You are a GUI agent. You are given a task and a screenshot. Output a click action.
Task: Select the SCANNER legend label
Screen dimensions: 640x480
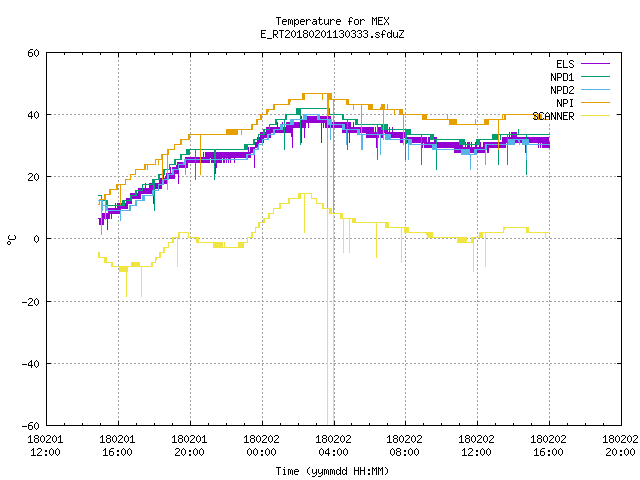[x=553, y=116]
